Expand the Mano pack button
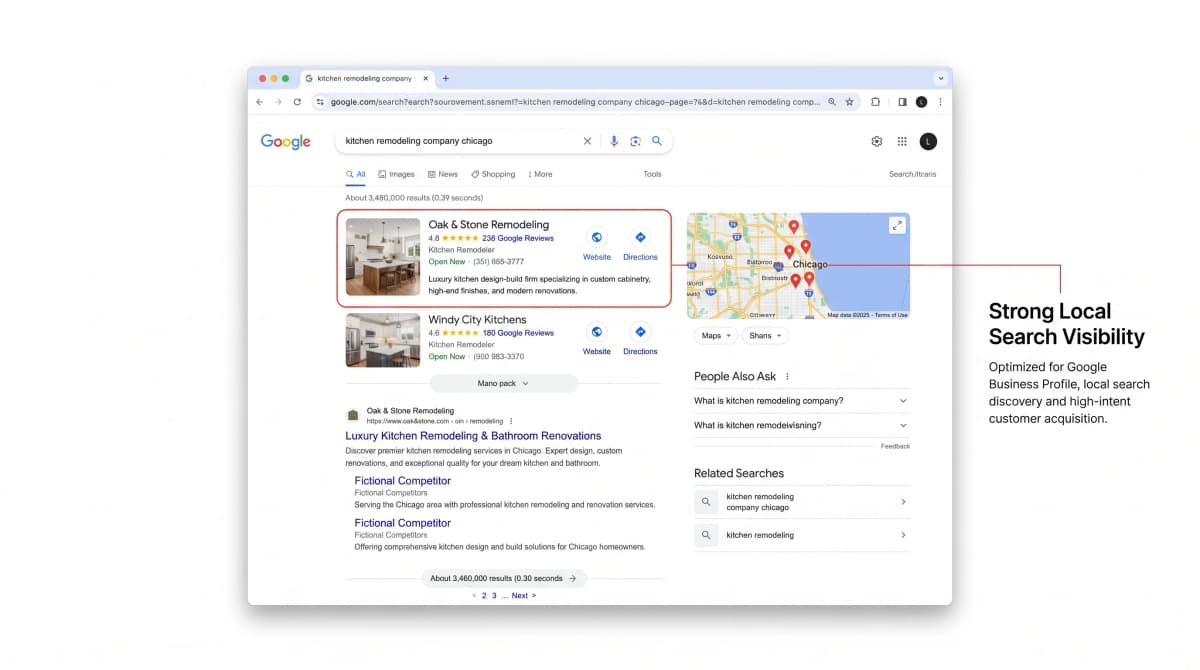The height and width of the screenshot is (670, 1200). pyautogui.click(x=504, y=383)
